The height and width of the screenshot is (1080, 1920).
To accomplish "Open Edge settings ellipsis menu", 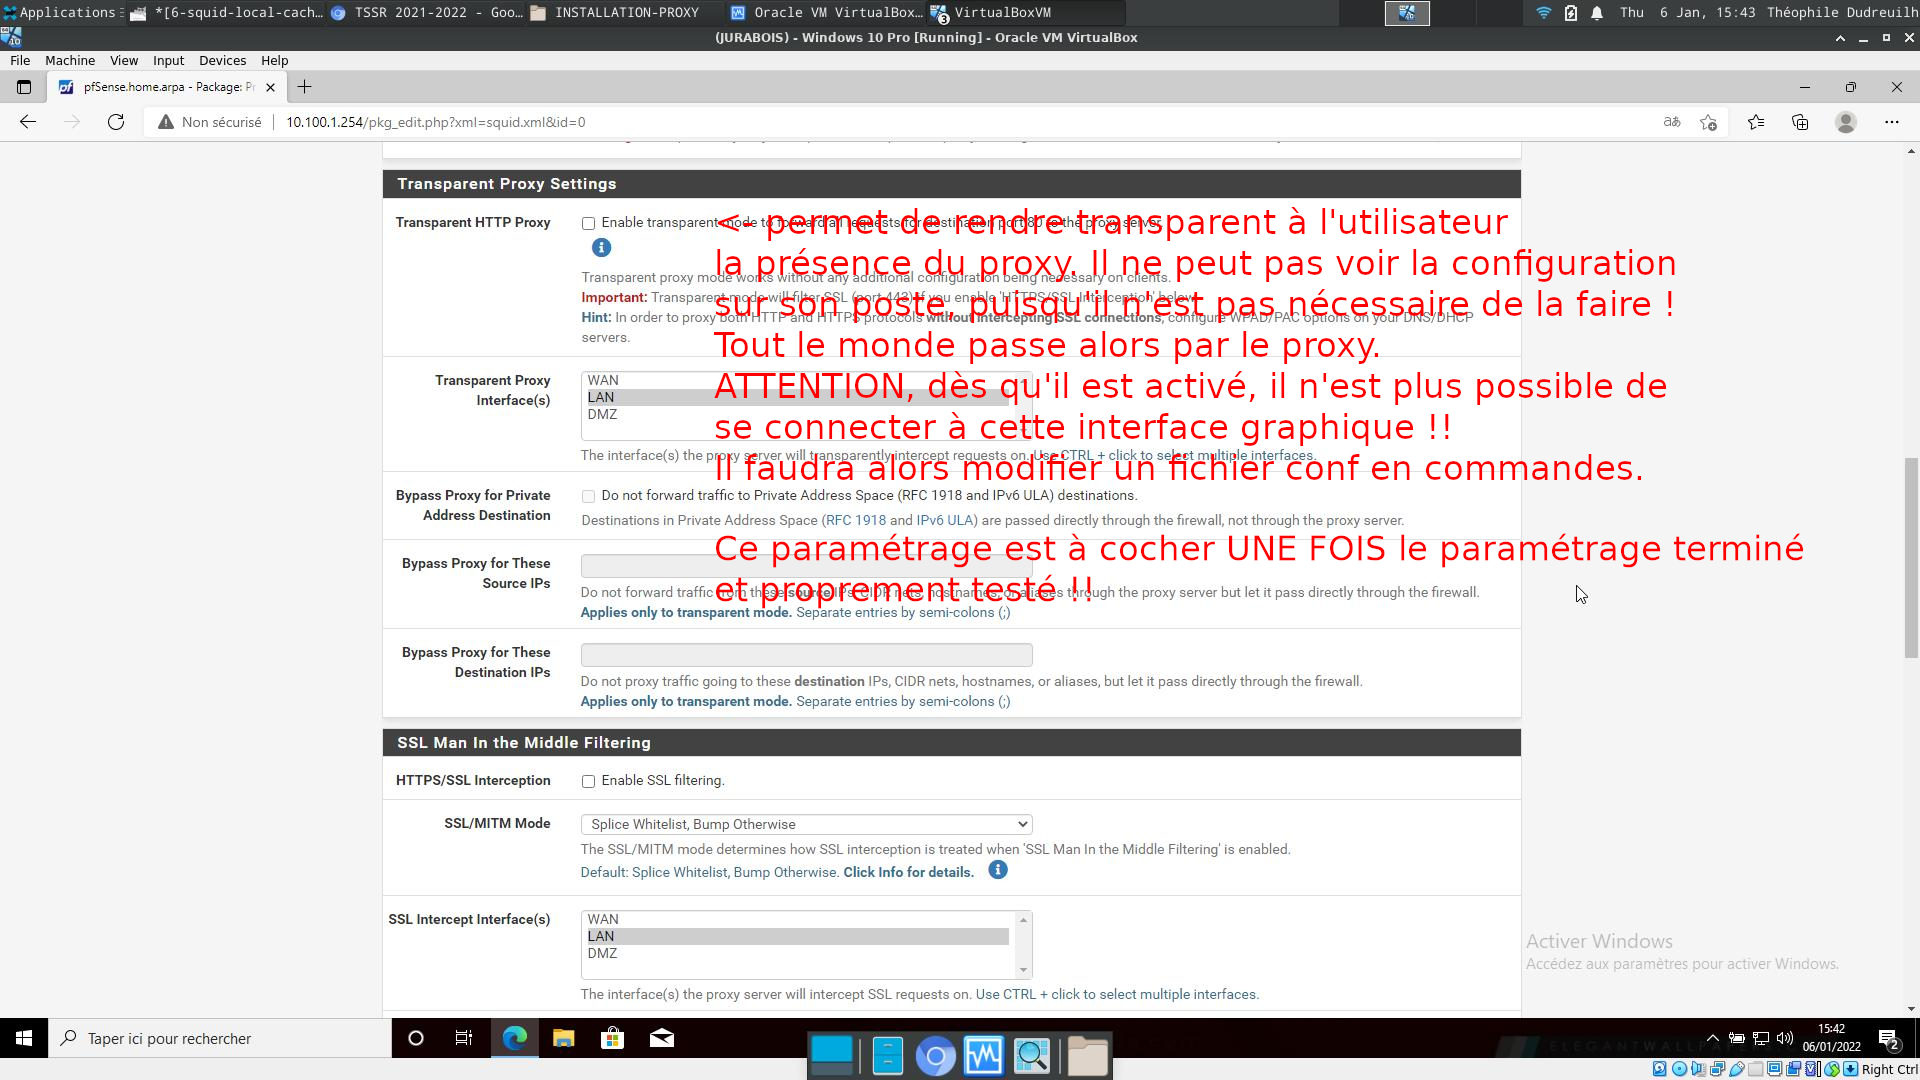I will tap(1891, 122).
